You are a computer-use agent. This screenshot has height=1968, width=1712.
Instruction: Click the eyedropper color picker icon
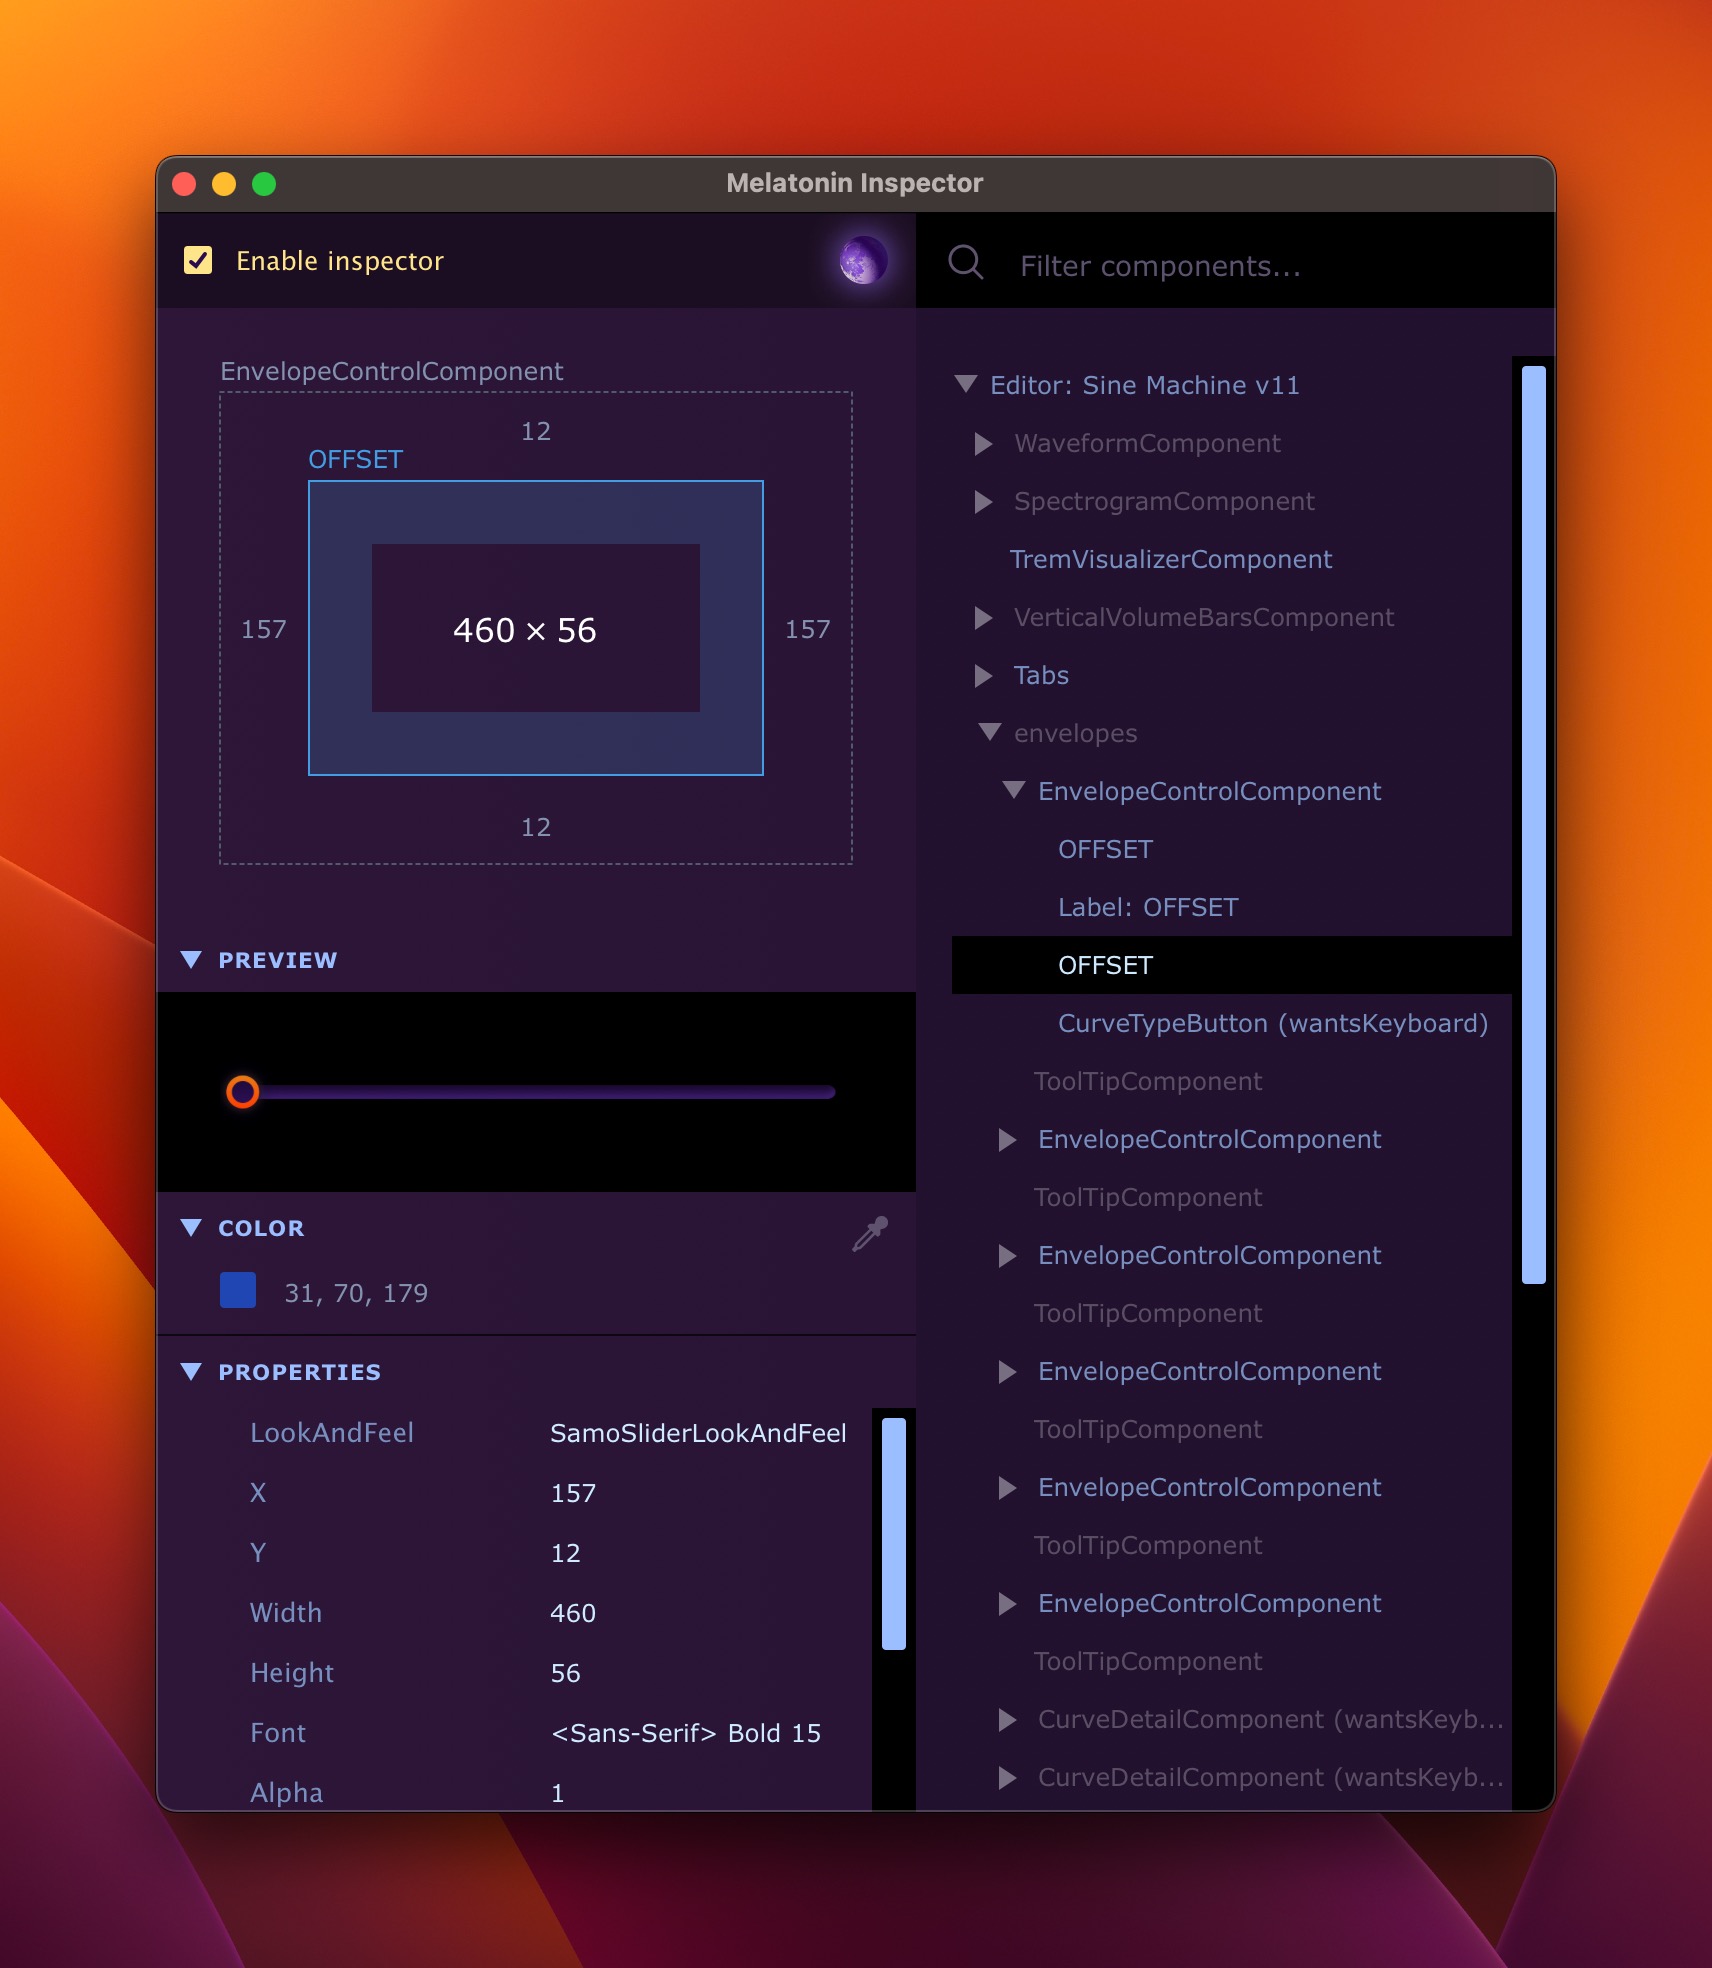pyautogui.click(x=870, y=1234)
